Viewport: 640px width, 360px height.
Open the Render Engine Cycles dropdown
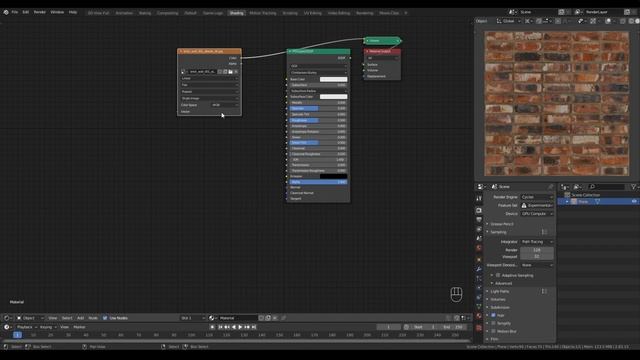click(537, 197)
